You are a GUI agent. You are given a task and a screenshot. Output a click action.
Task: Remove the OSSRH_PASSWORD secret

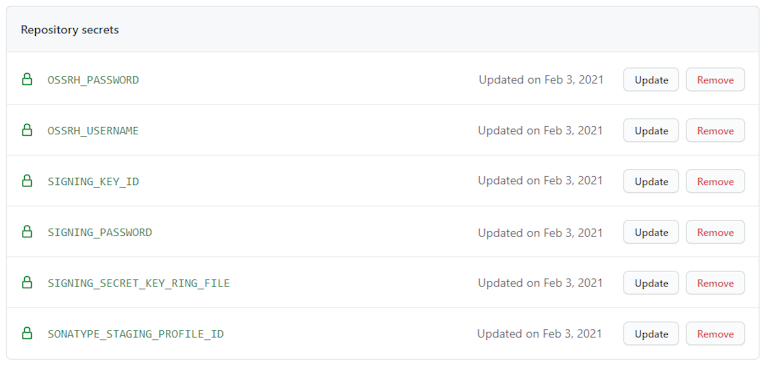715,80
